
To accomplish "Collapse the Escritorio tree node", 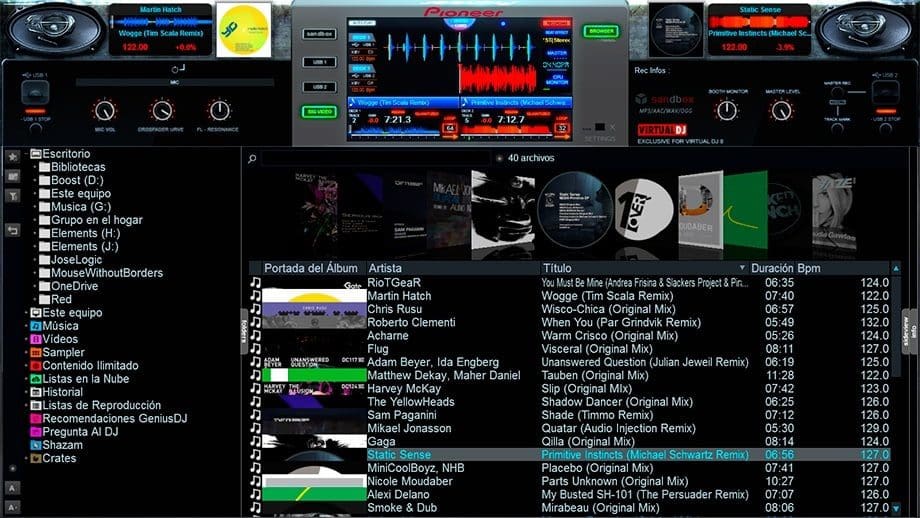I will tap(26, 154).
